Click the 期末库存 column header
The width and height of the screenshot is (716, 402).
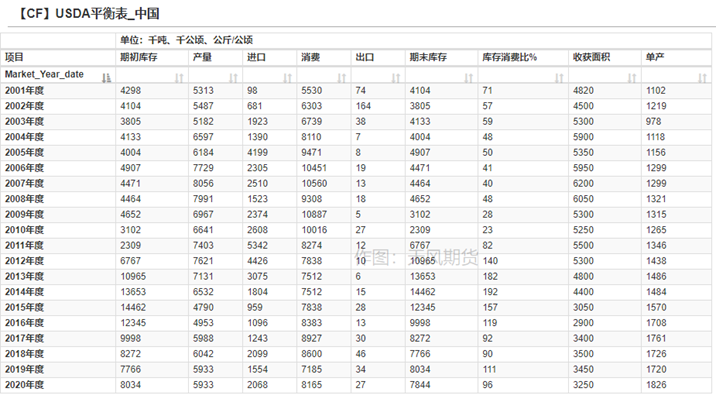442,57
